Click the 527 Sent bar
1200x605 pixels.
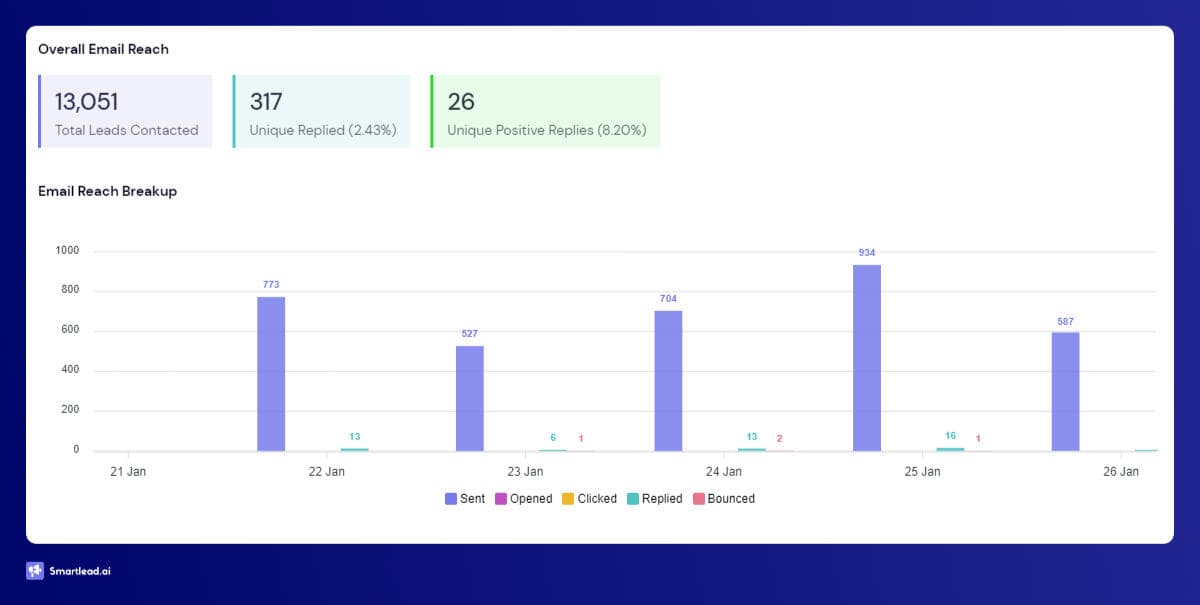470,398
